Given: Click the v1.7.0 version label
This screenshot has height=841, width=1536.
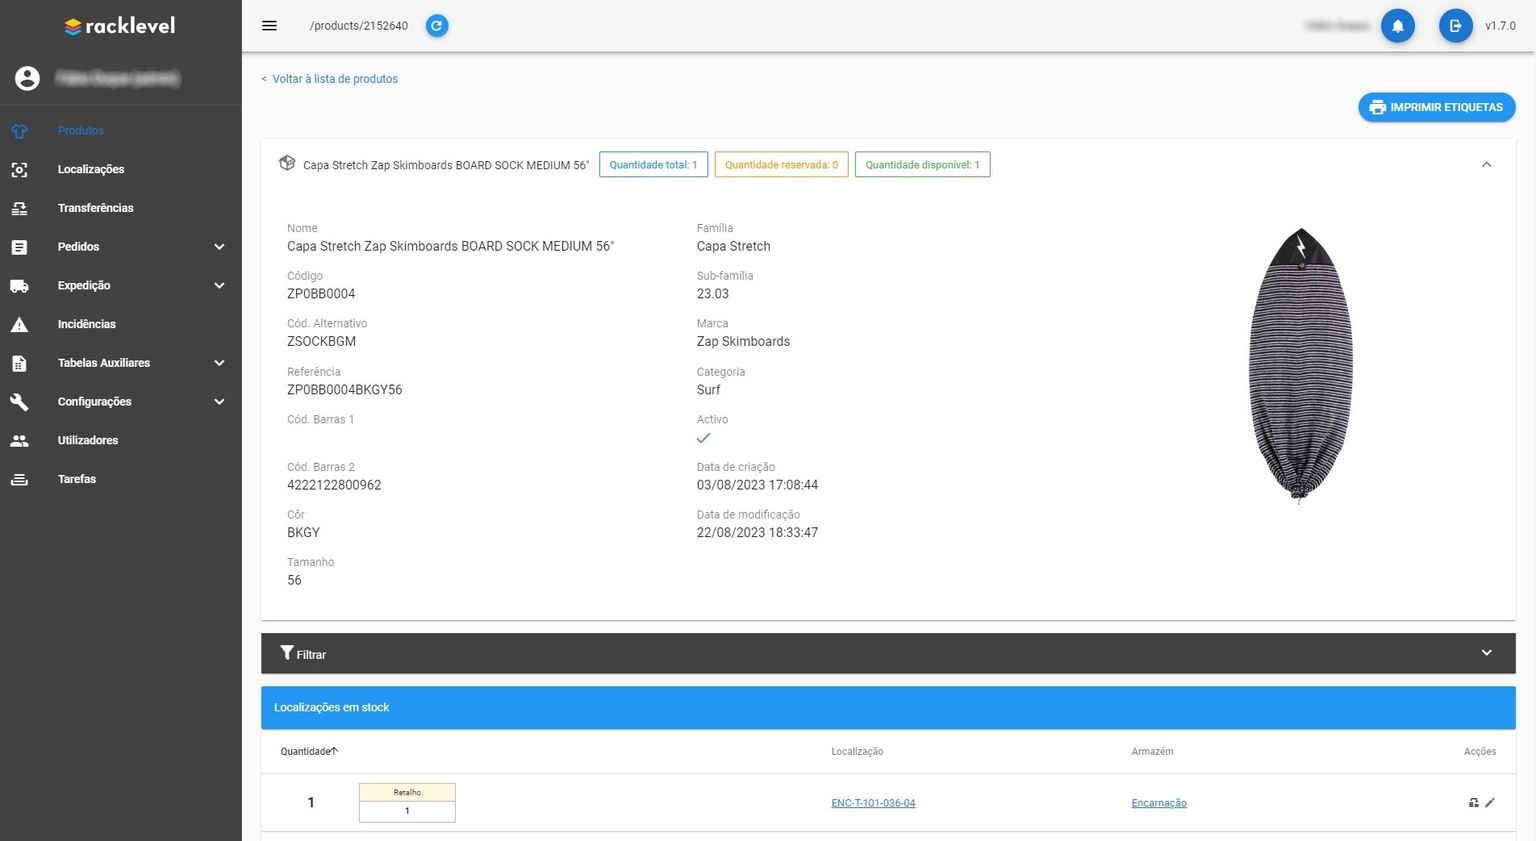Looking at the screenshot, I should pos(1500,26).
